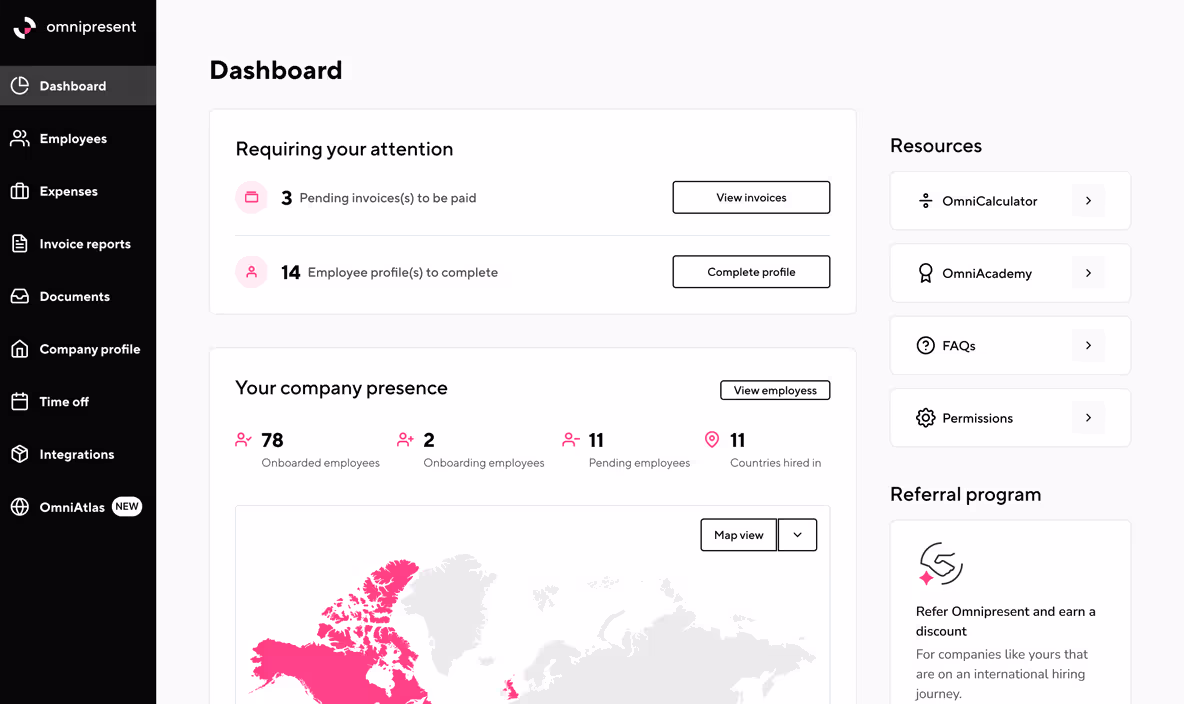Open OmniCalculator using its chevron arrow

[1088, 201]
